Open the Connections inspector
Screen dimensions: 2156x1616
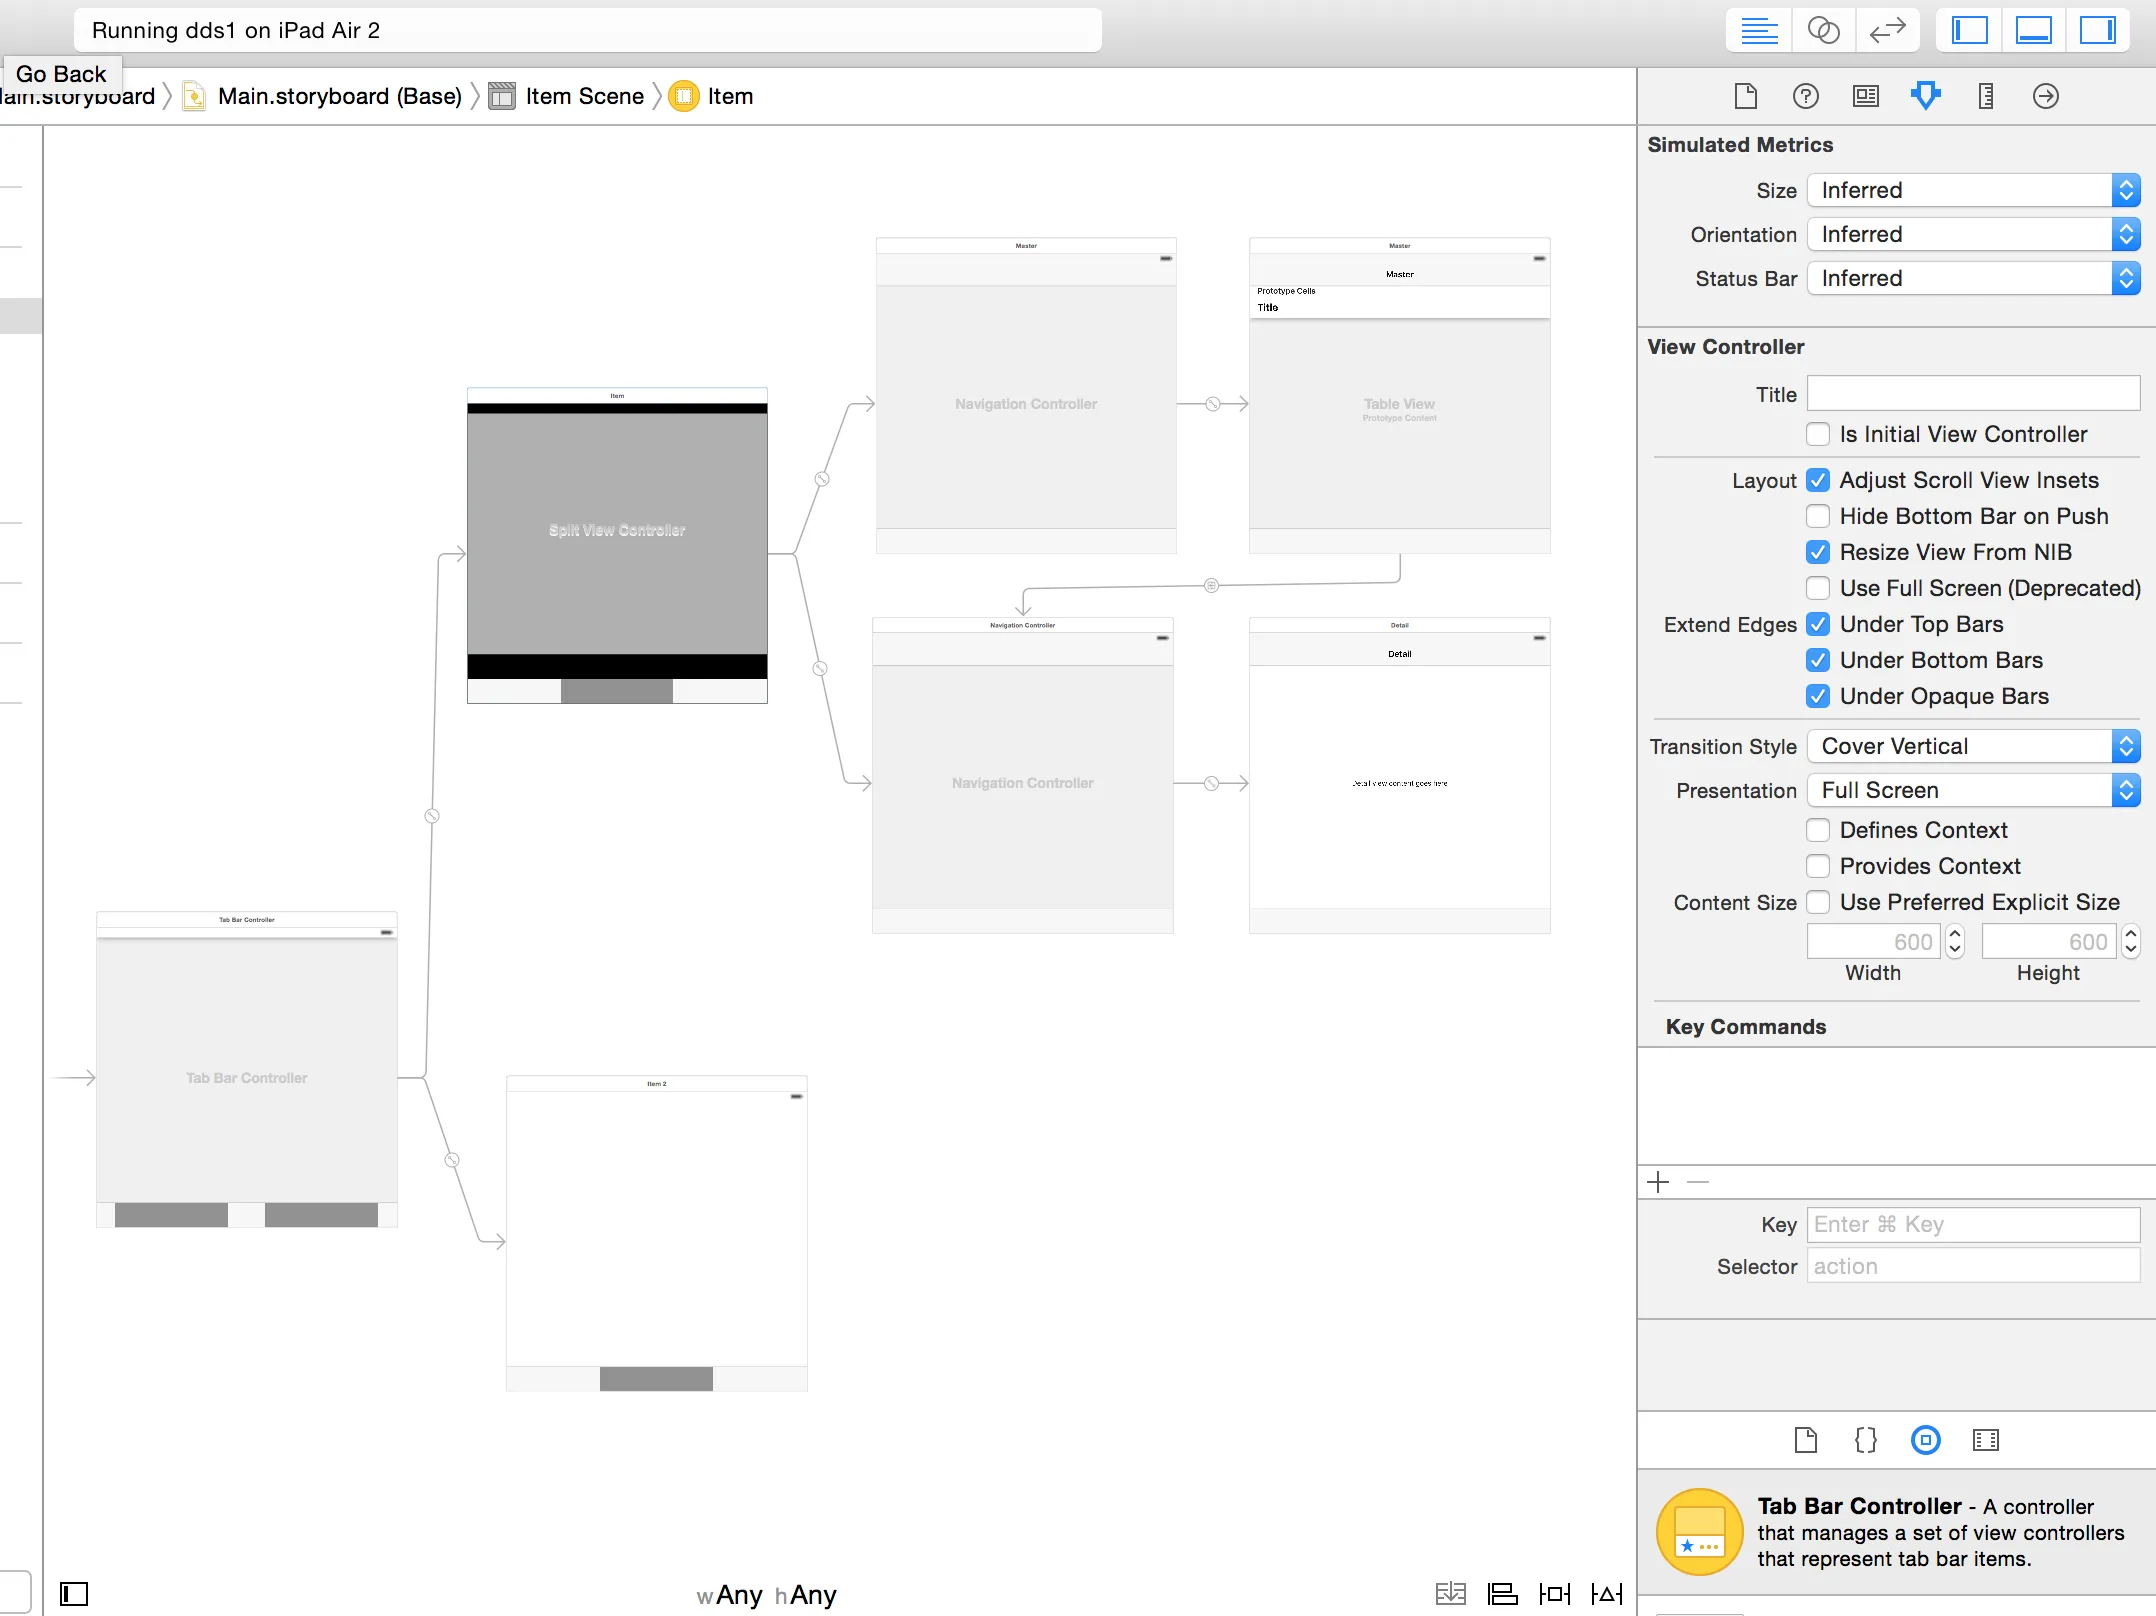coord(2045,96)
